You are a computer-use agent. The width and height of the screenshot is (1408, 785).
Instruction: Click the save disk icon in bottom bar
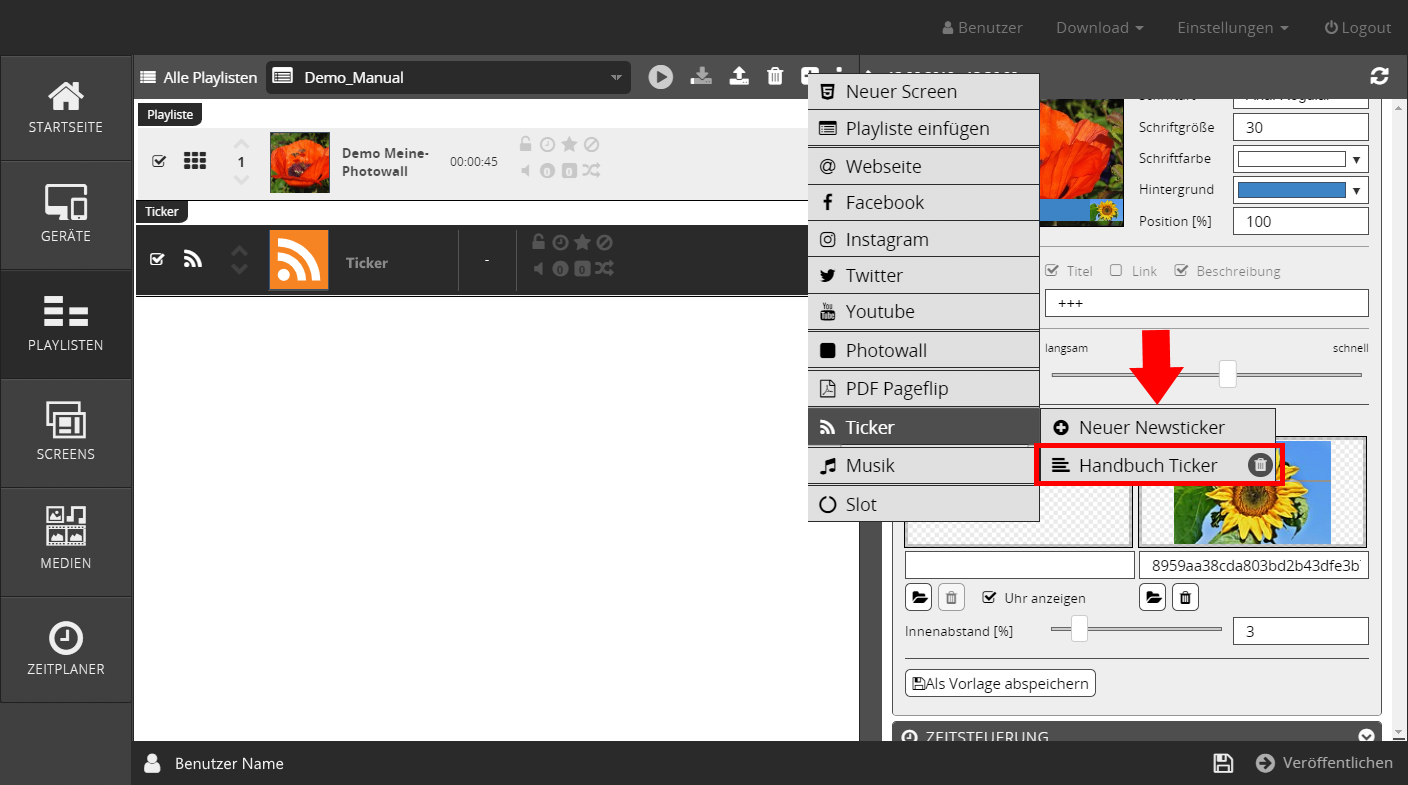click(x=1222, y=763)
